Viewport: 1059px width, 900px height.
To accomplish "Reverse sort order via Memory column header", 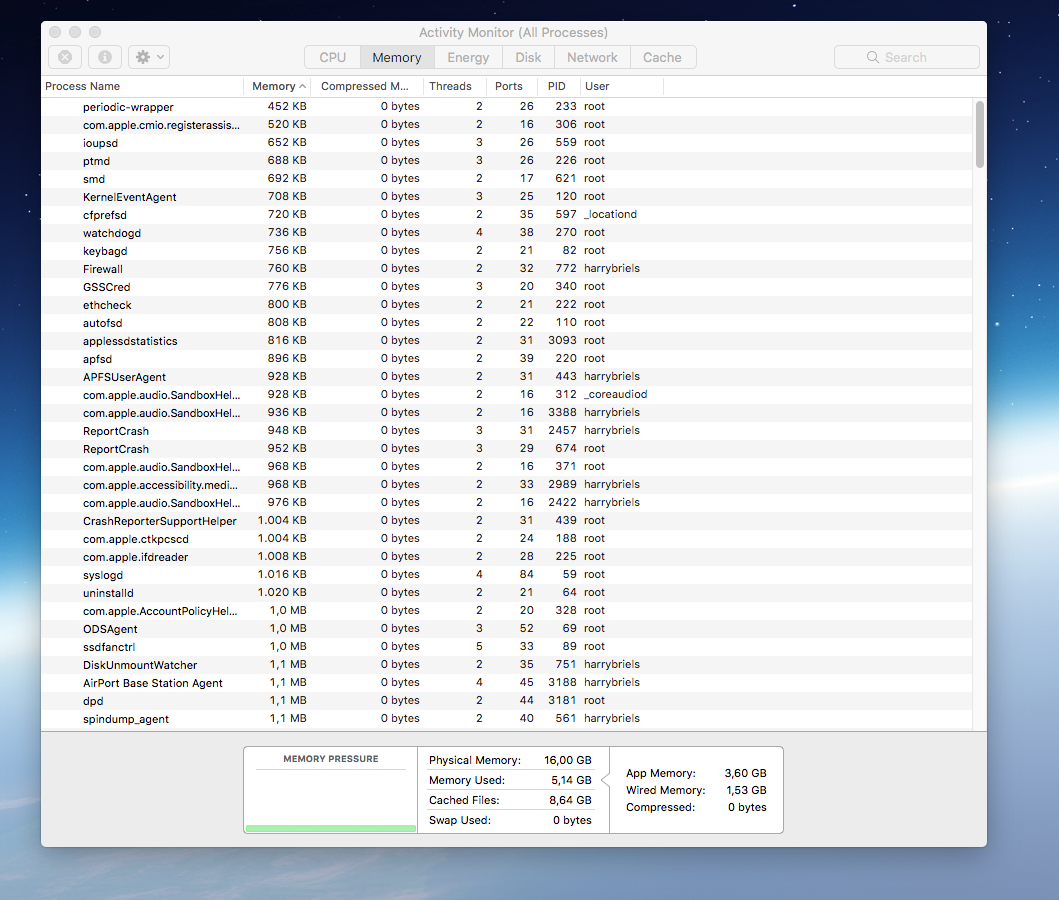I will coord(278,86).
